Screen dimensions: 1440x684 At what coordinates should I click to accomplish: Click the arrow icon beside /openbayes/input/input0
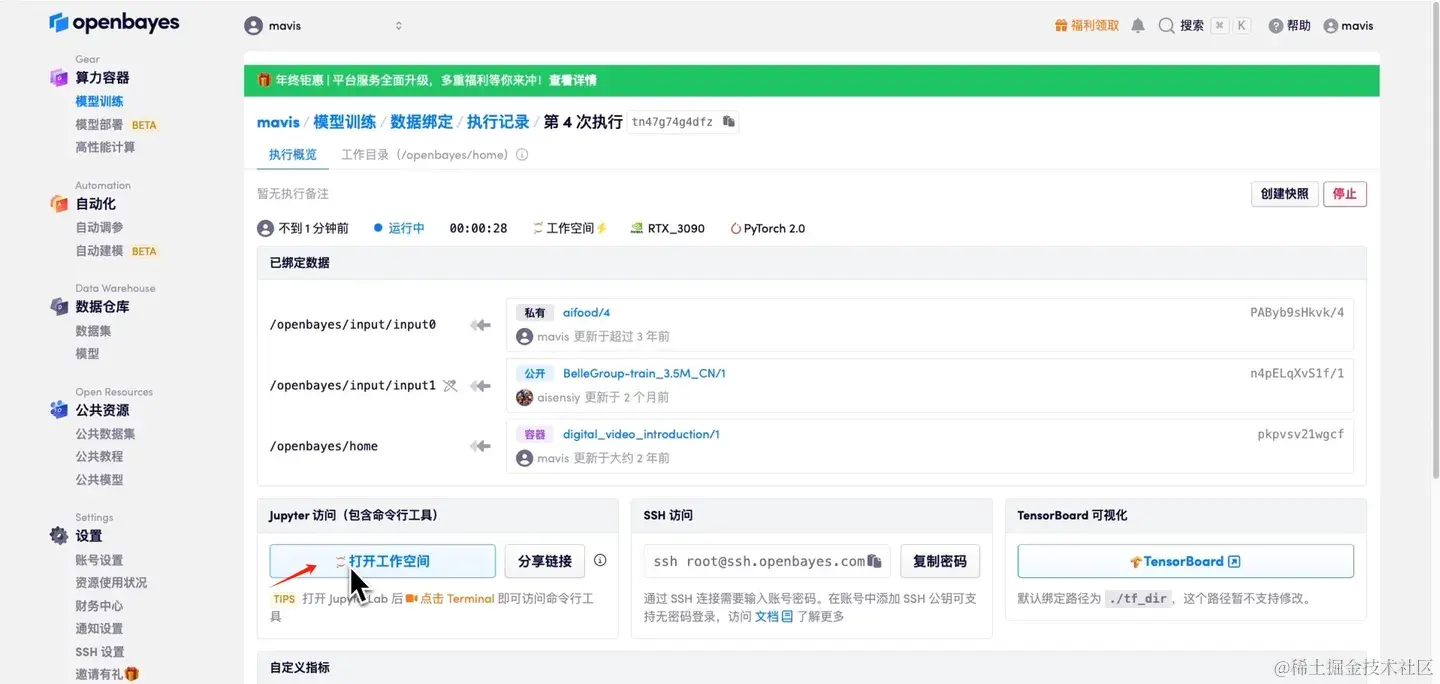pos(481,325)
